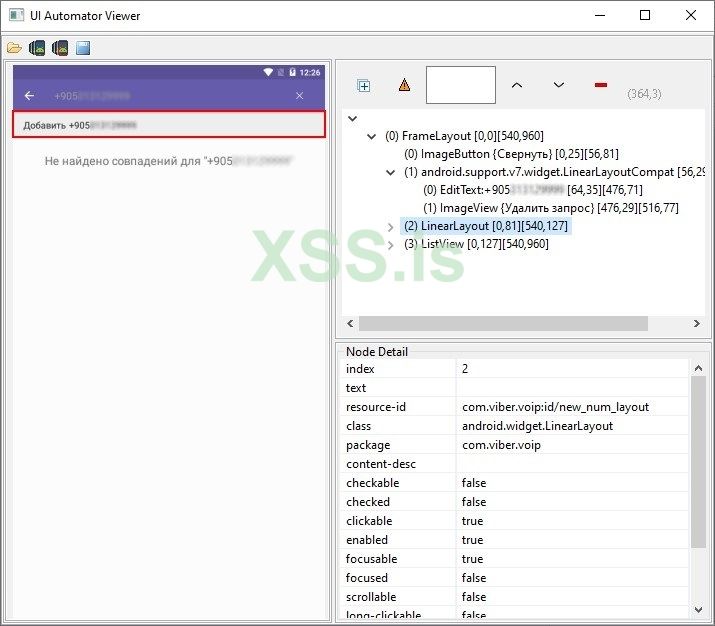Minimize the UI Automator Viewer window
Screen dimensions: 715x626
click(x=600, y=16)
